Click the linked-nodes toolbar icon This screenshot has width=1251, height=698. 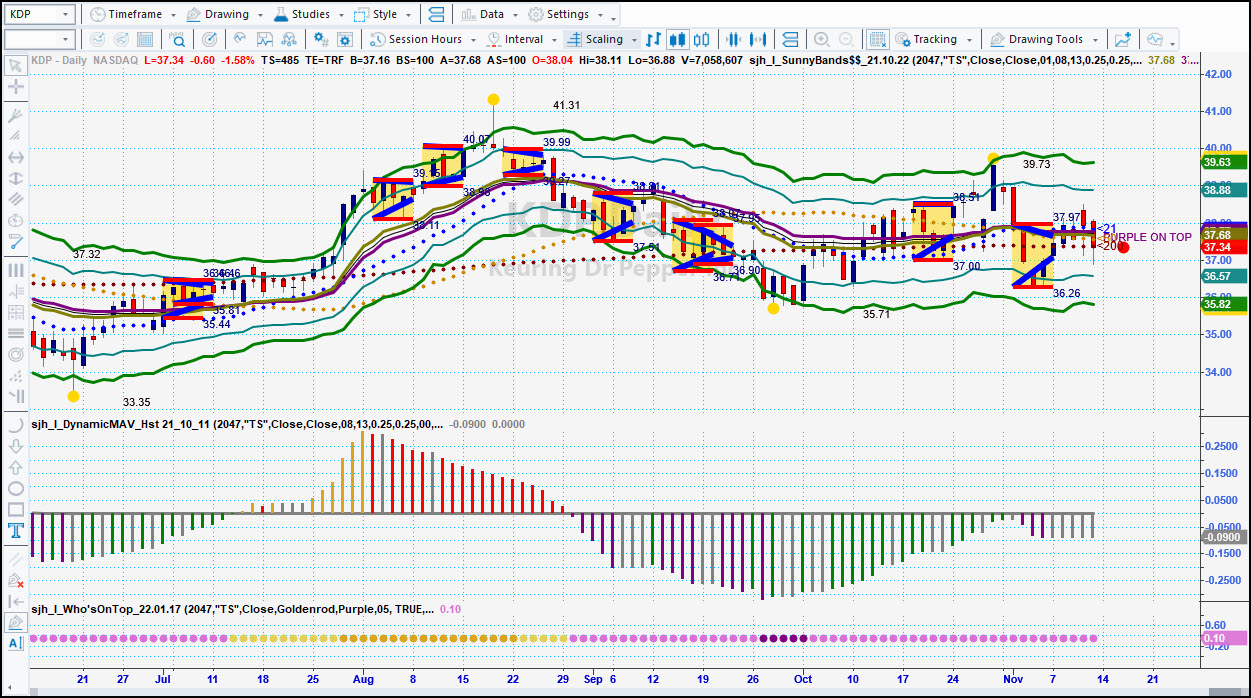(290, 40)
